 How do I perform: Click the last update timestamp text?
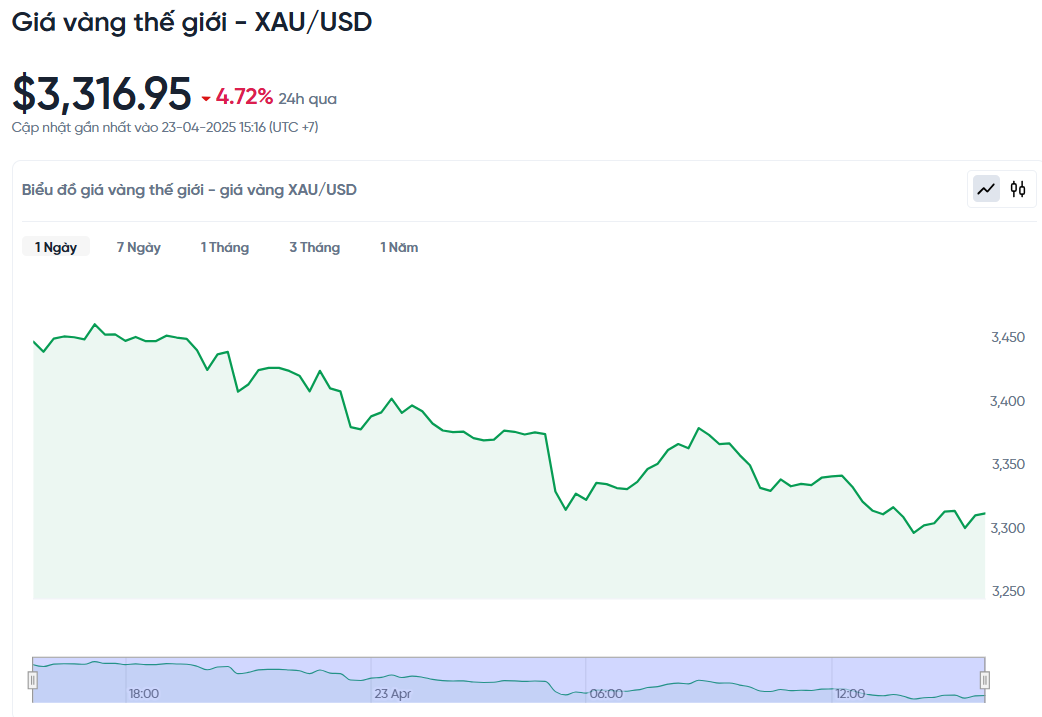click(x=165, y=127)
